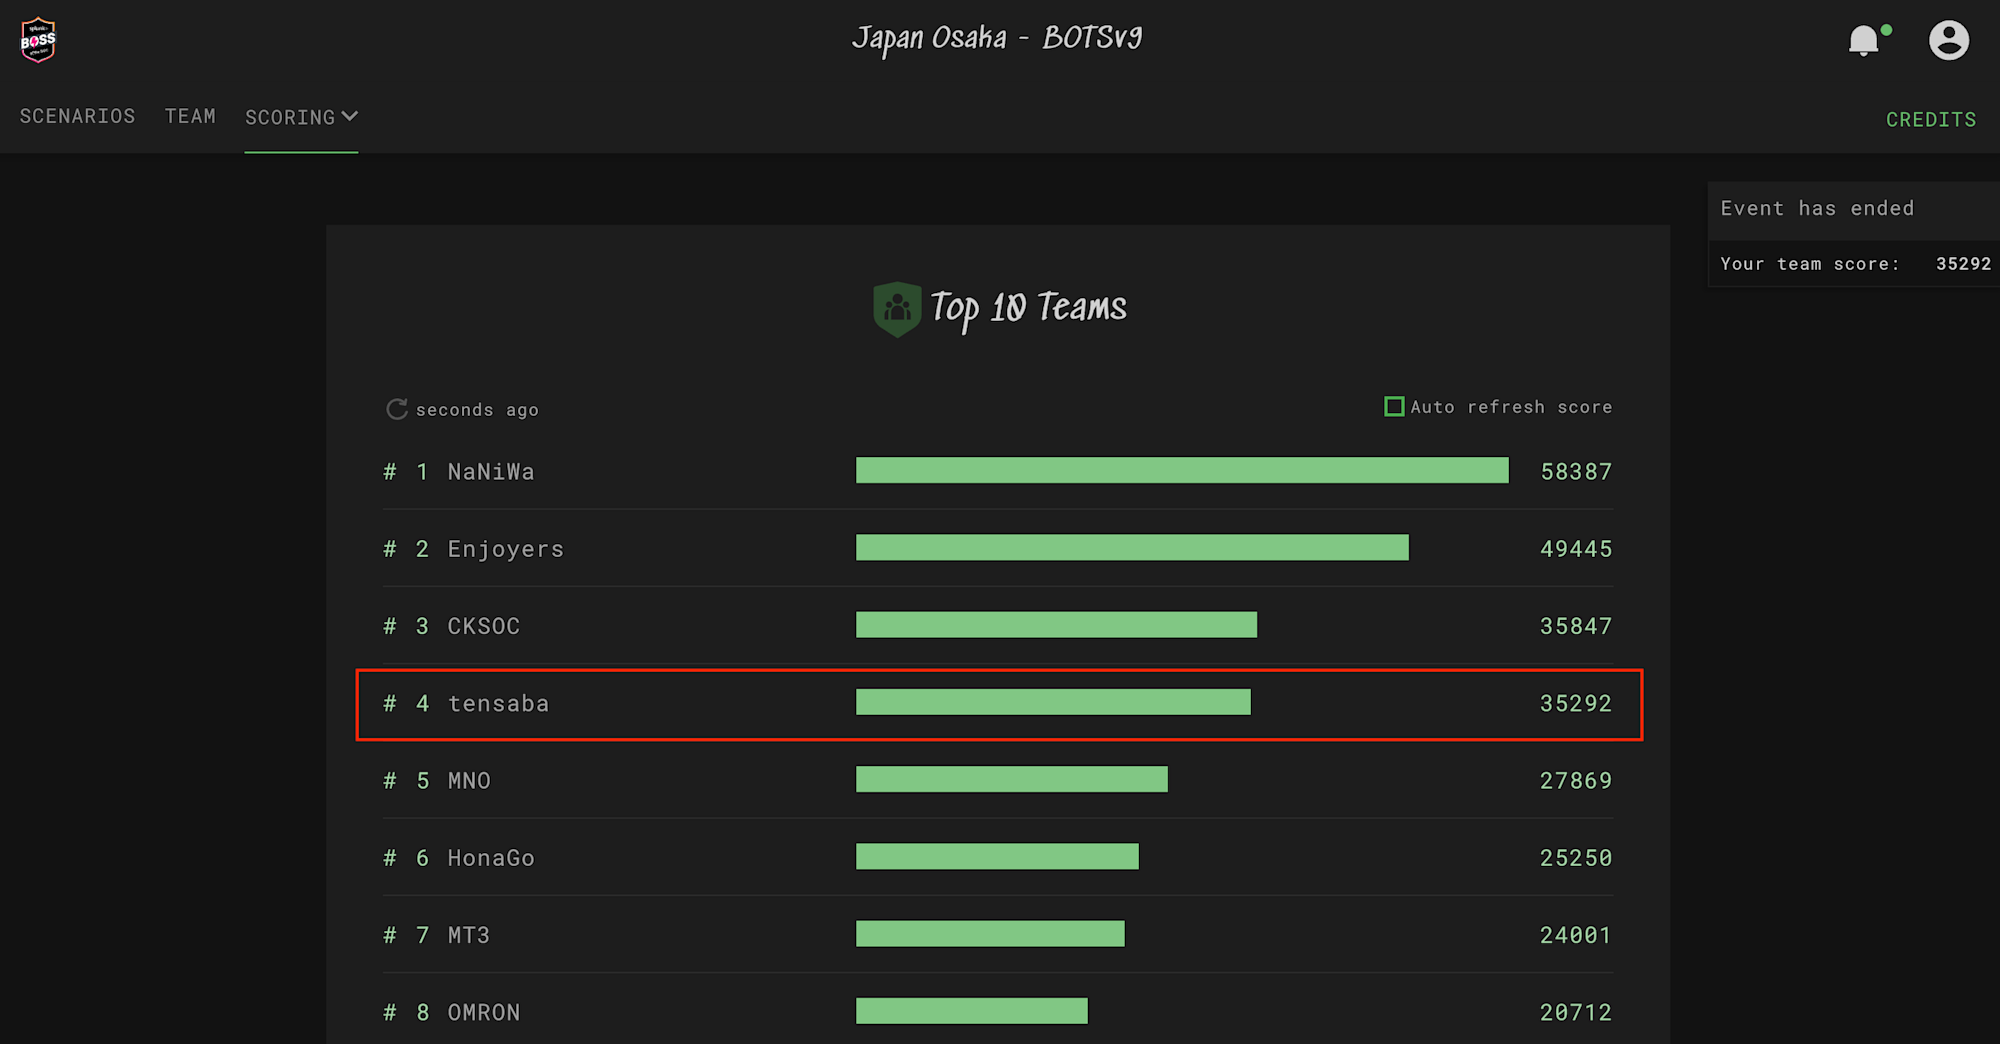Click the Enjoyers team name

coord(505,549)
